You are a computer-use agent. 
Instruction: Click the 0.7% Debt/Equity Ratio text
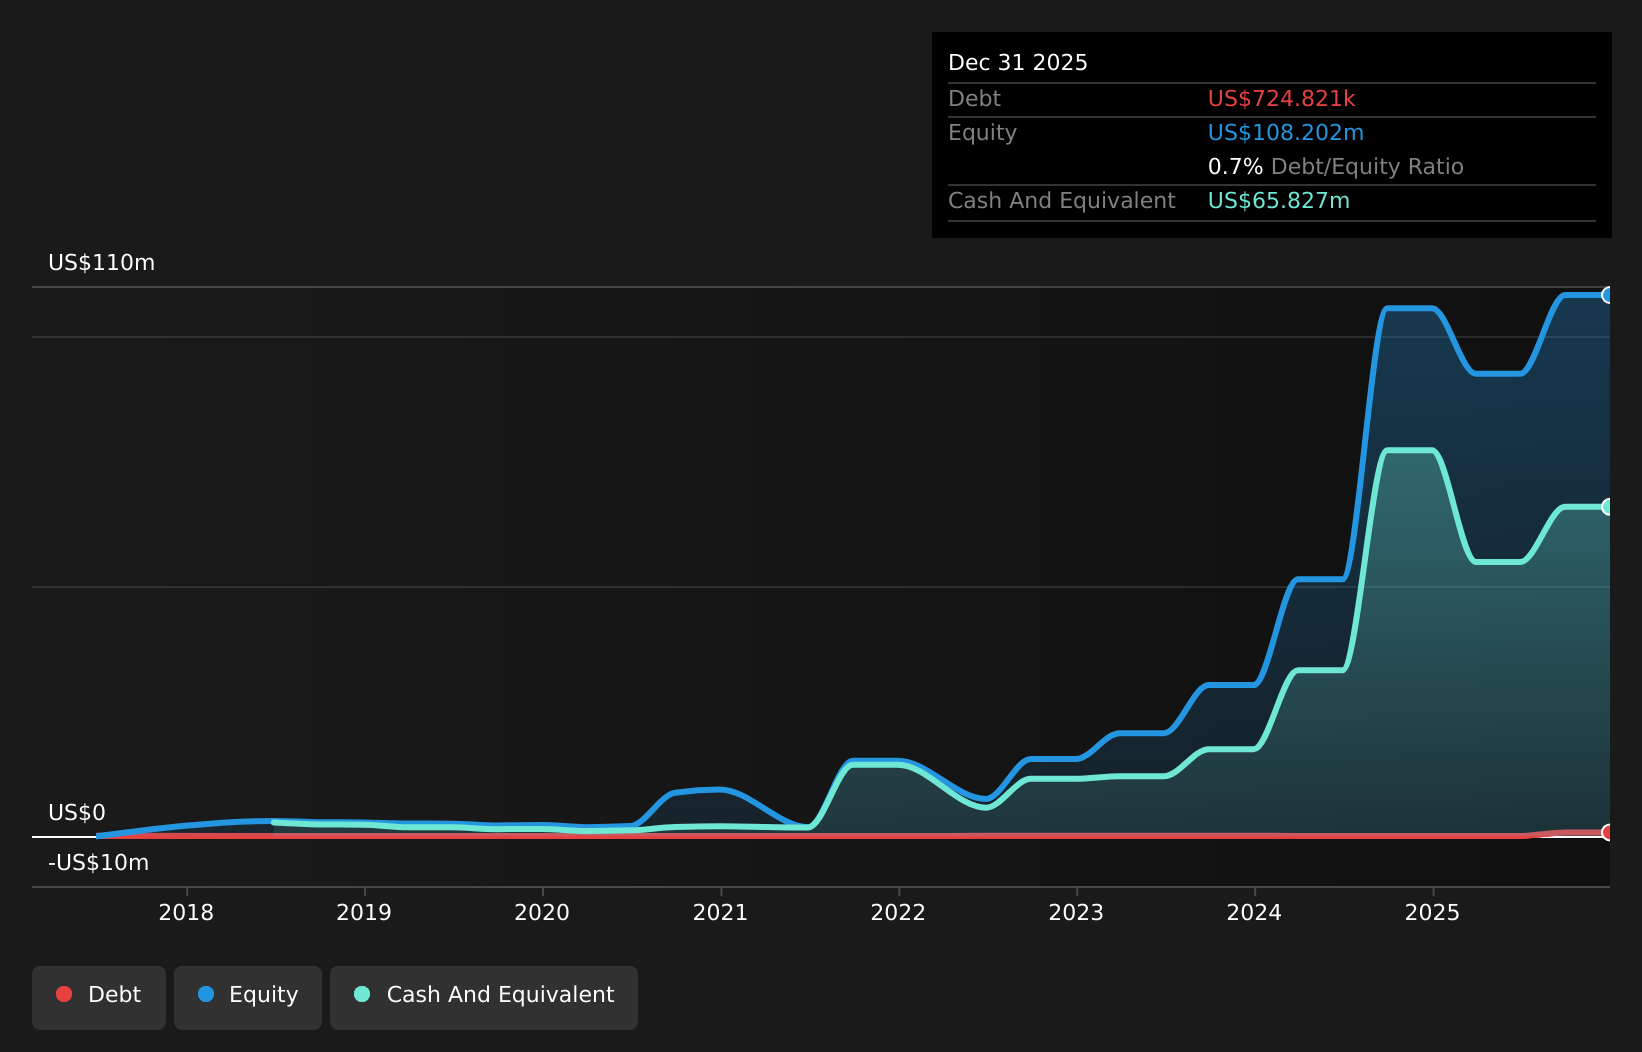[1336, 167]
